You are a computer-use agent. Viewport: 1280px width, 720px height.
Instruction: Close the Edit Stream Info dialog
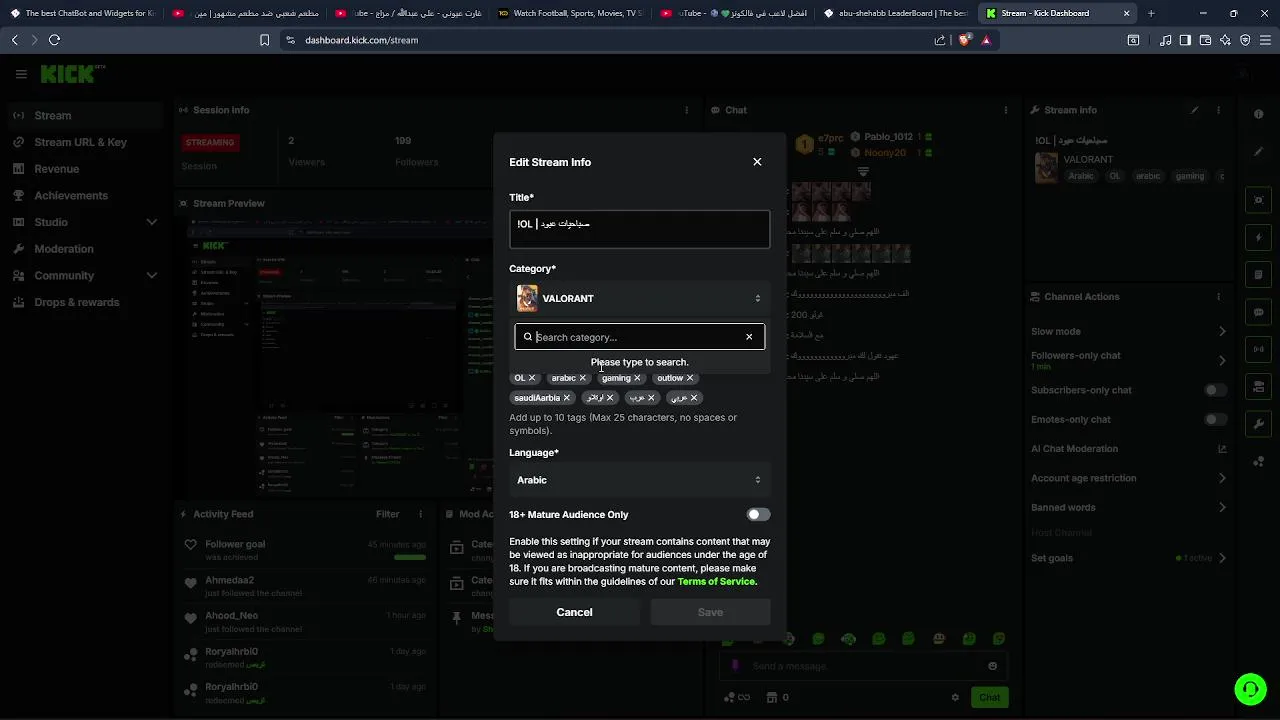[x=757, y=162]
